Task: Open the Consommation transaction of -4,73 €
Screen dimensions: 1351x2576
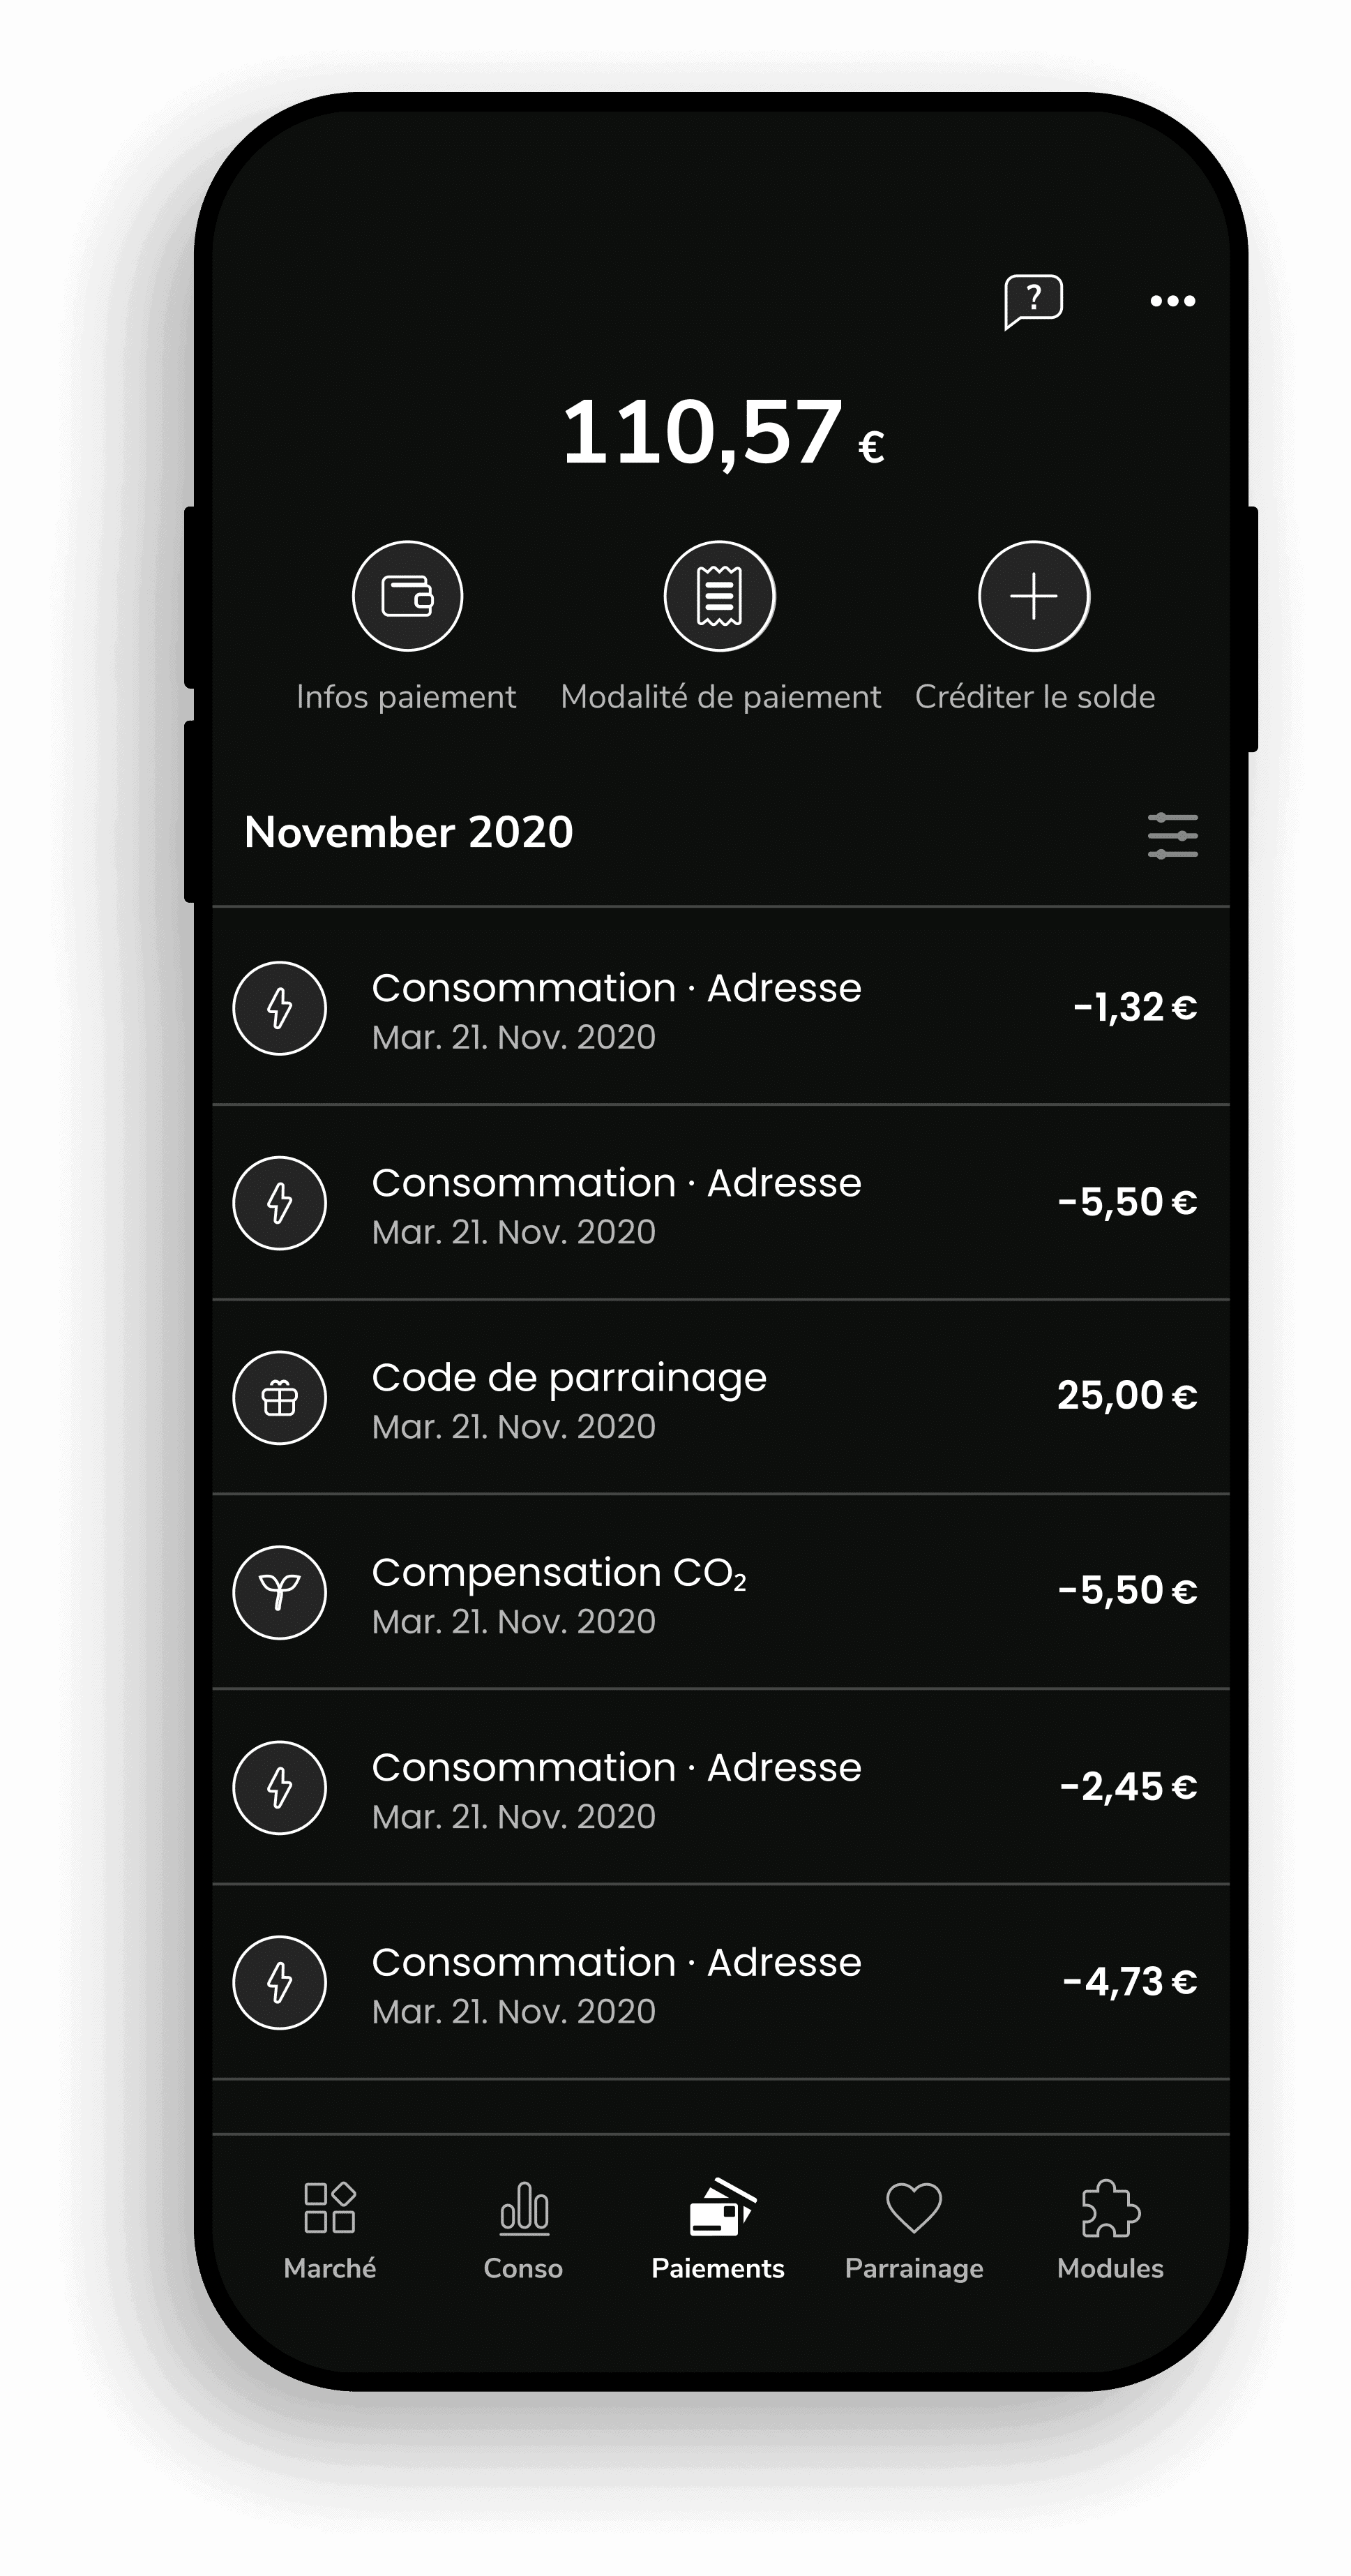Action: (720, 1982)
